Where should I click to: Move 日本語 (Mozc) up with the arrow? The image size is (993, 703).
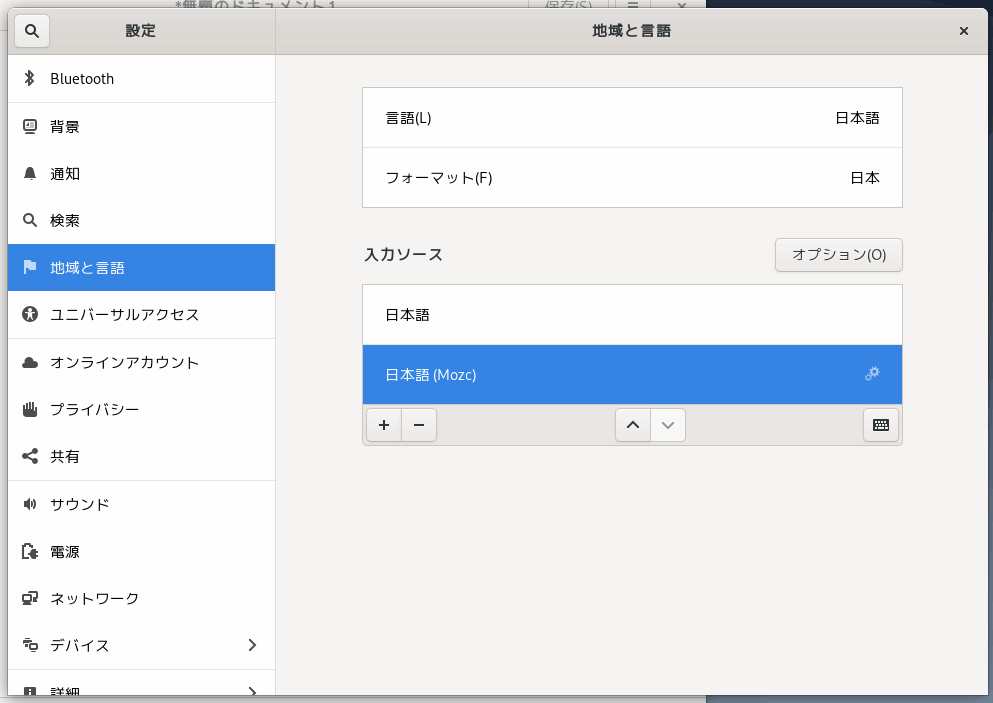click(633, 424)
